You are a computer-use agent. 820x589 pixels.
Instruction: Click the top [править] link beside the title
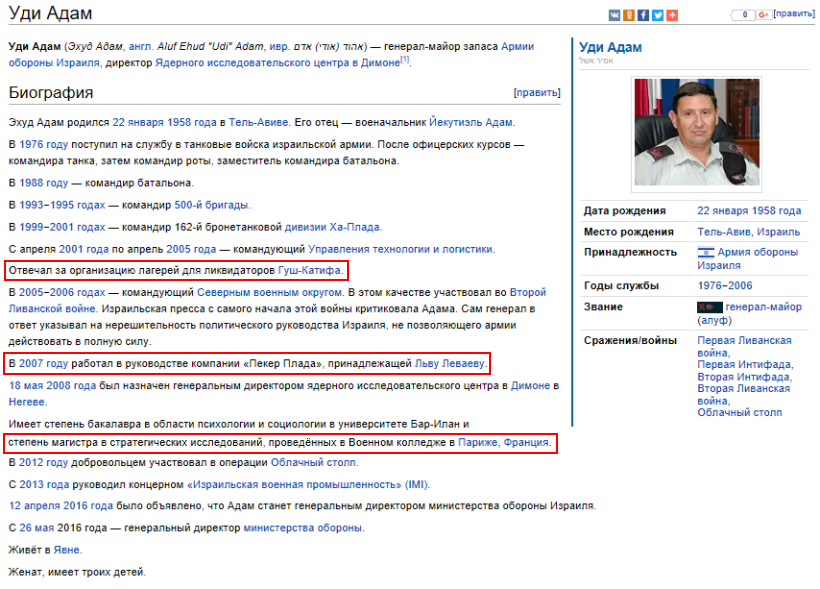click(x=794, y=14)
